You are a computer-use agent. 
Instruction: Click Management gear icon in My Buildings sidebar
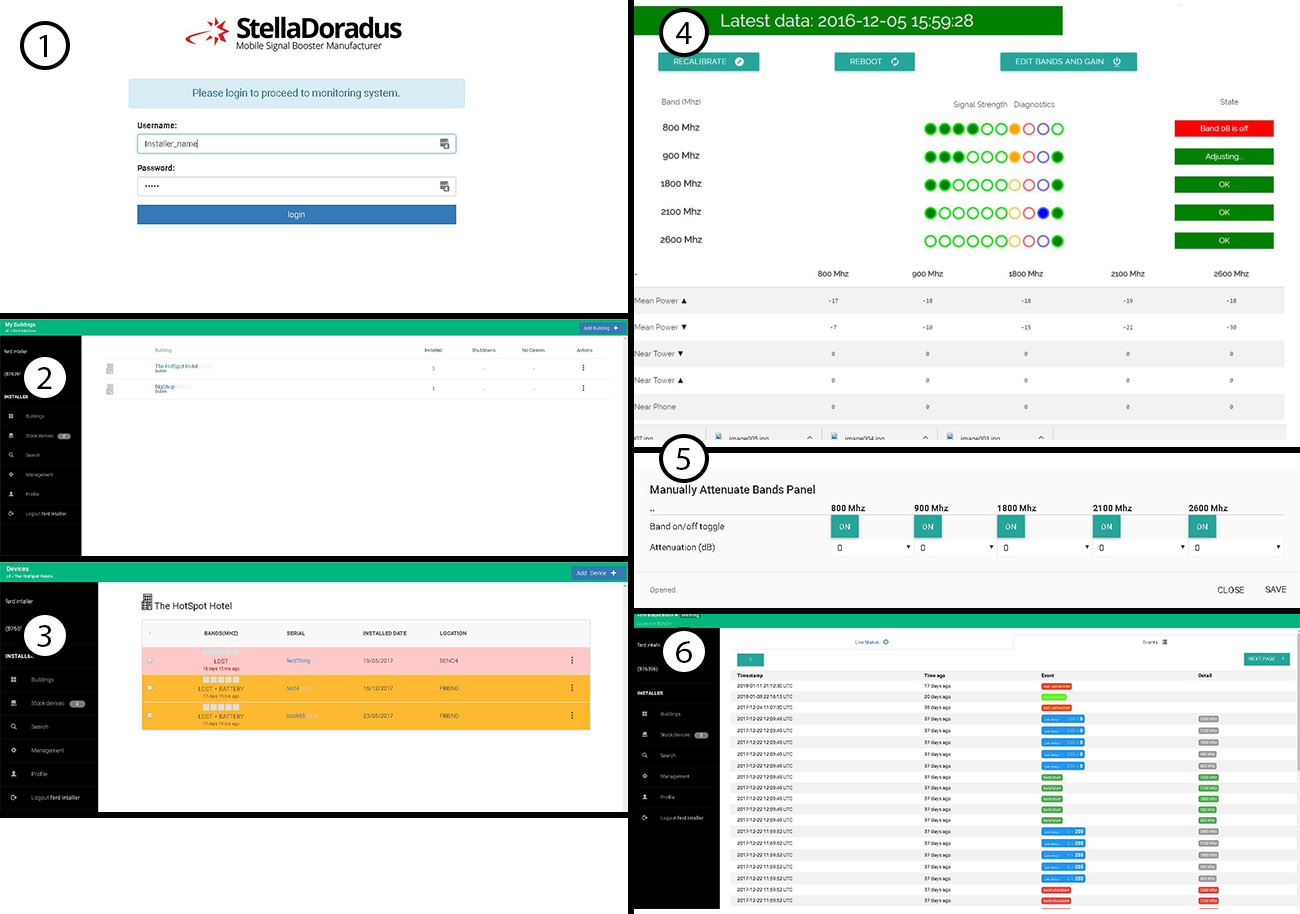click(11, 474)
